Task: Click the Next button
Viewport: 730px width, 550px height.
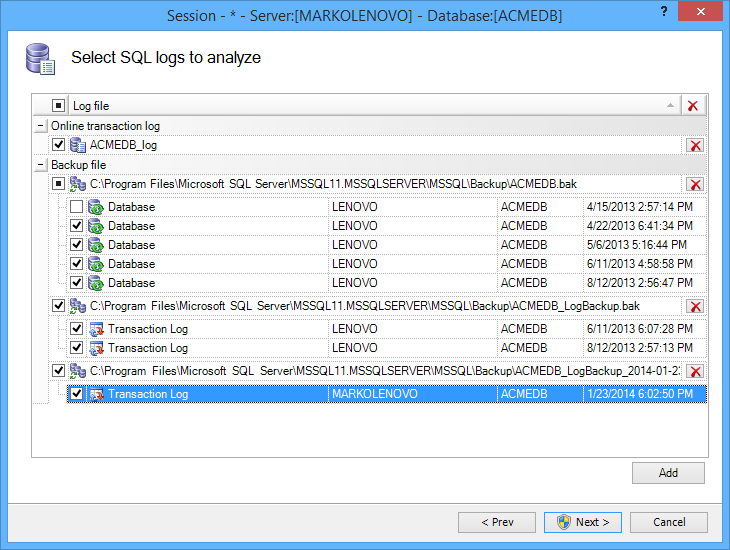Action: pyautogui.click(x=583, y=523)
